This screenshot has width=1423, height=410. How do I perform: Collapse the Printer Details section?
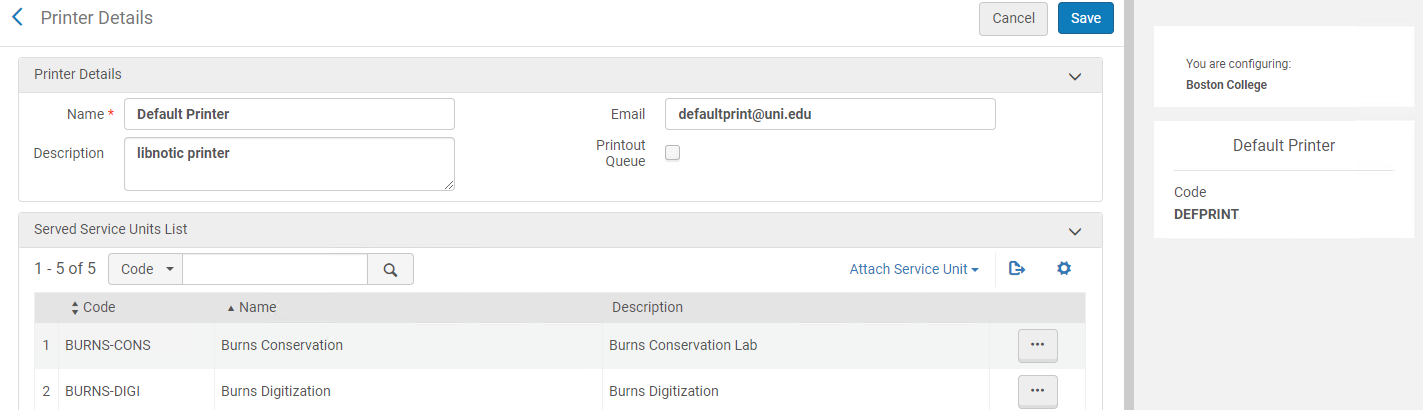coord(1075,76)
